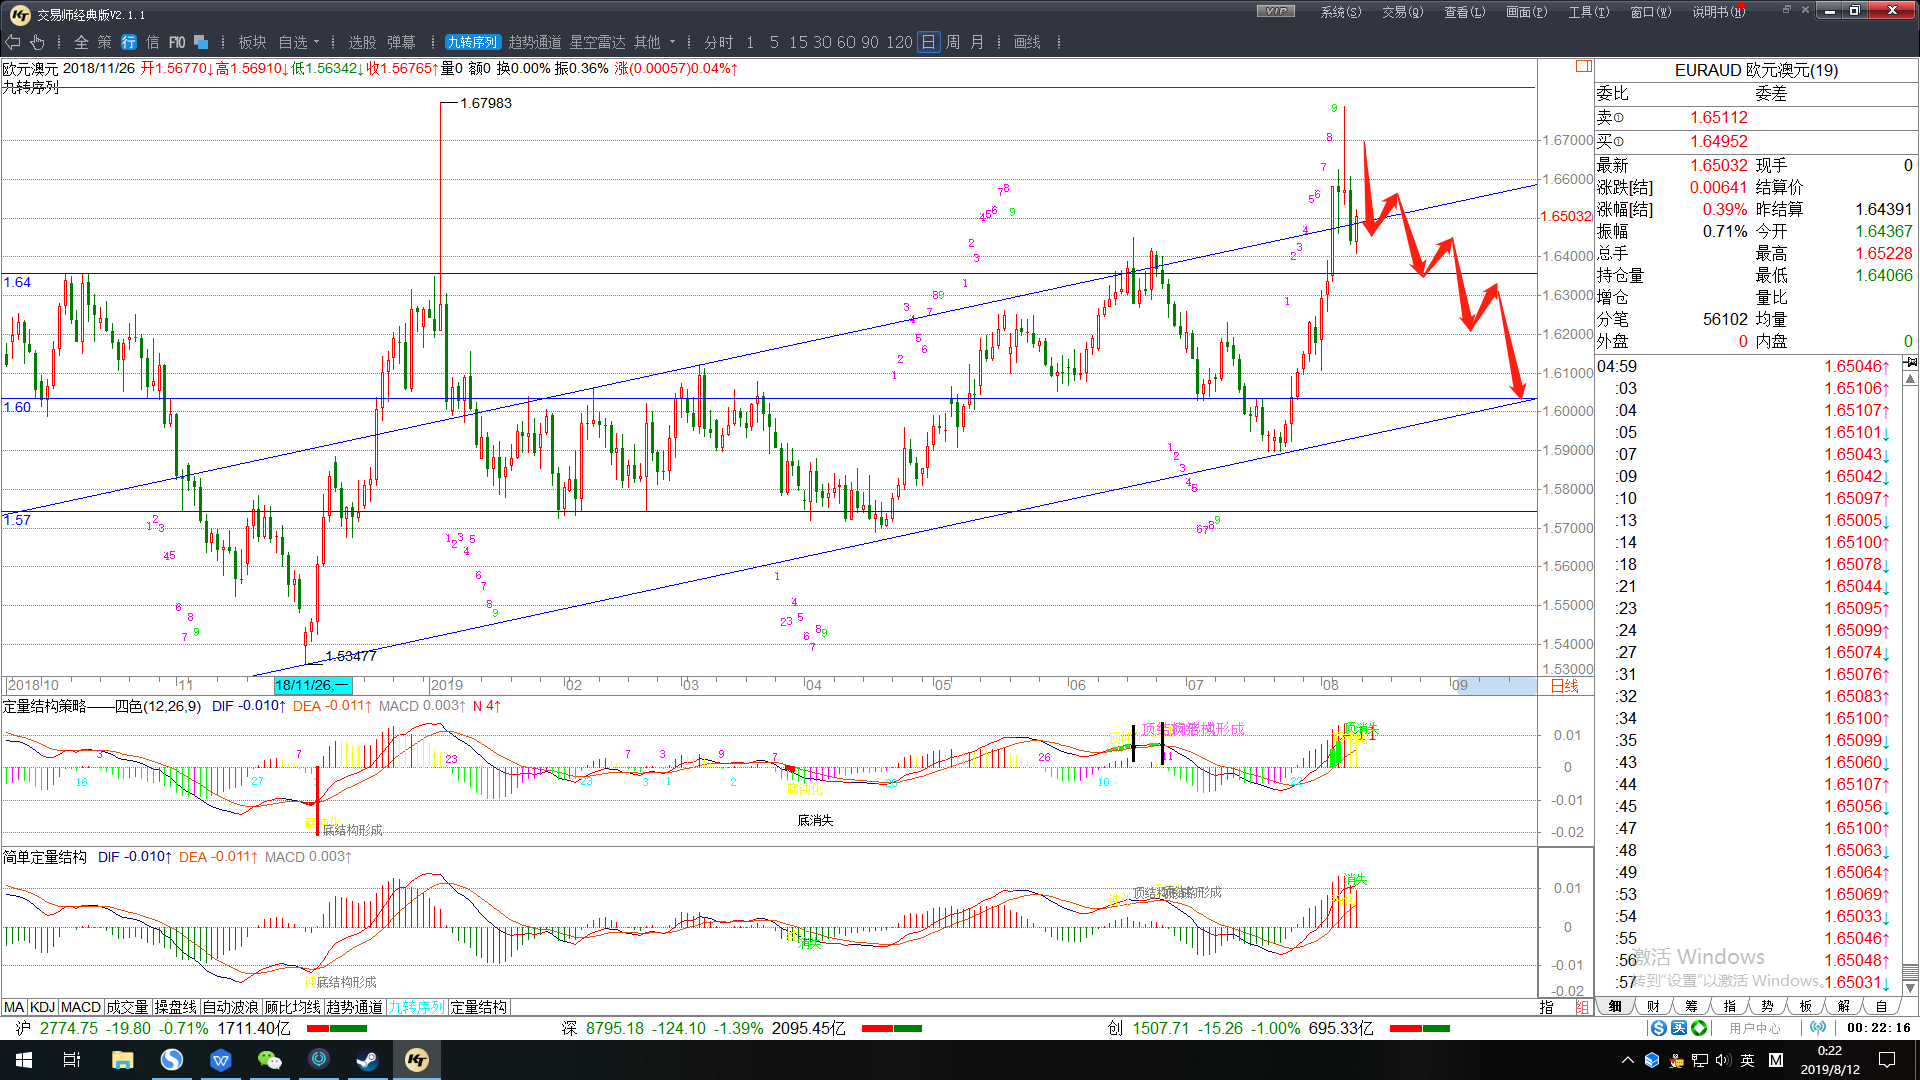This screenshot has height=1080, width=1920.
Task: Toggle the 九转序列 indicator button in toolbar
Action: coord(472,42)
